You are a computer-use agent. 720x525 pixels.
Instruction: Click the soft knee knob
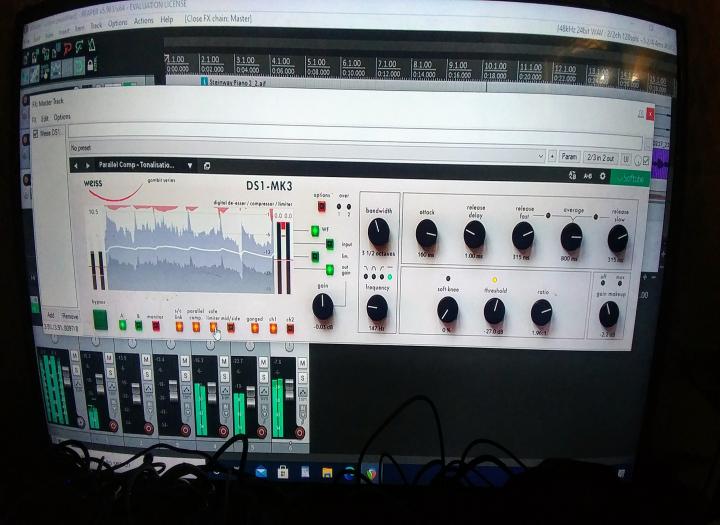pos(447,310)
